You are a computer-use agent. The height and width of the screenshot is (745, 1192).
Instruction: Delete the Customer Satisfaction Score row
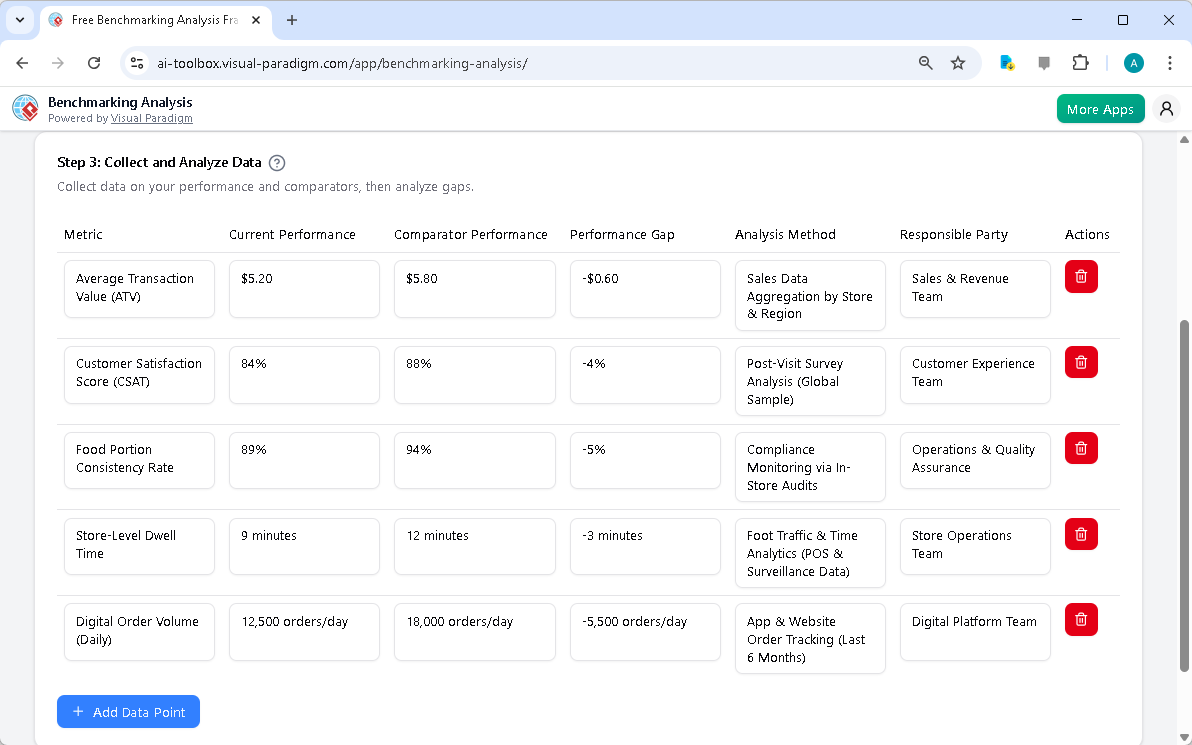tap(1081, 362)
